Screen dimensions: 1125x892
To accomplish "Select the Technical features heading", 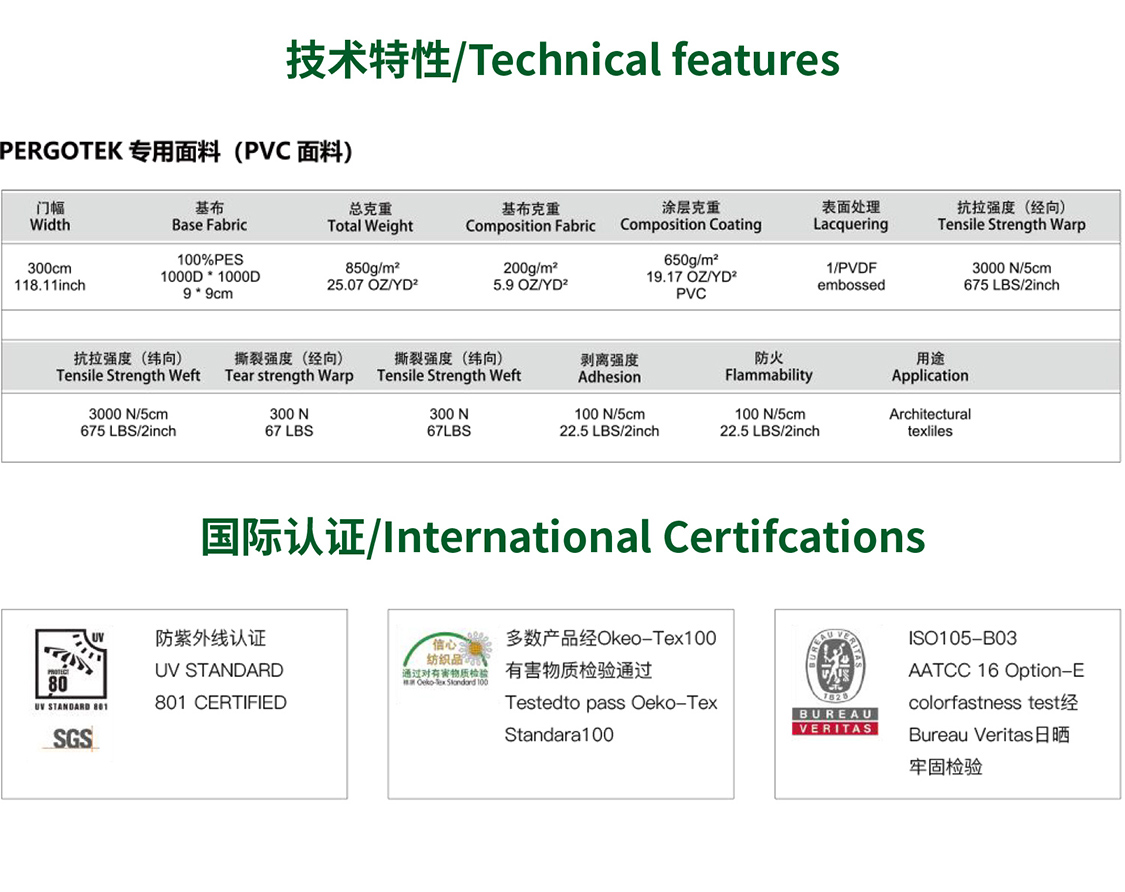I will click(x=563, y=60).
